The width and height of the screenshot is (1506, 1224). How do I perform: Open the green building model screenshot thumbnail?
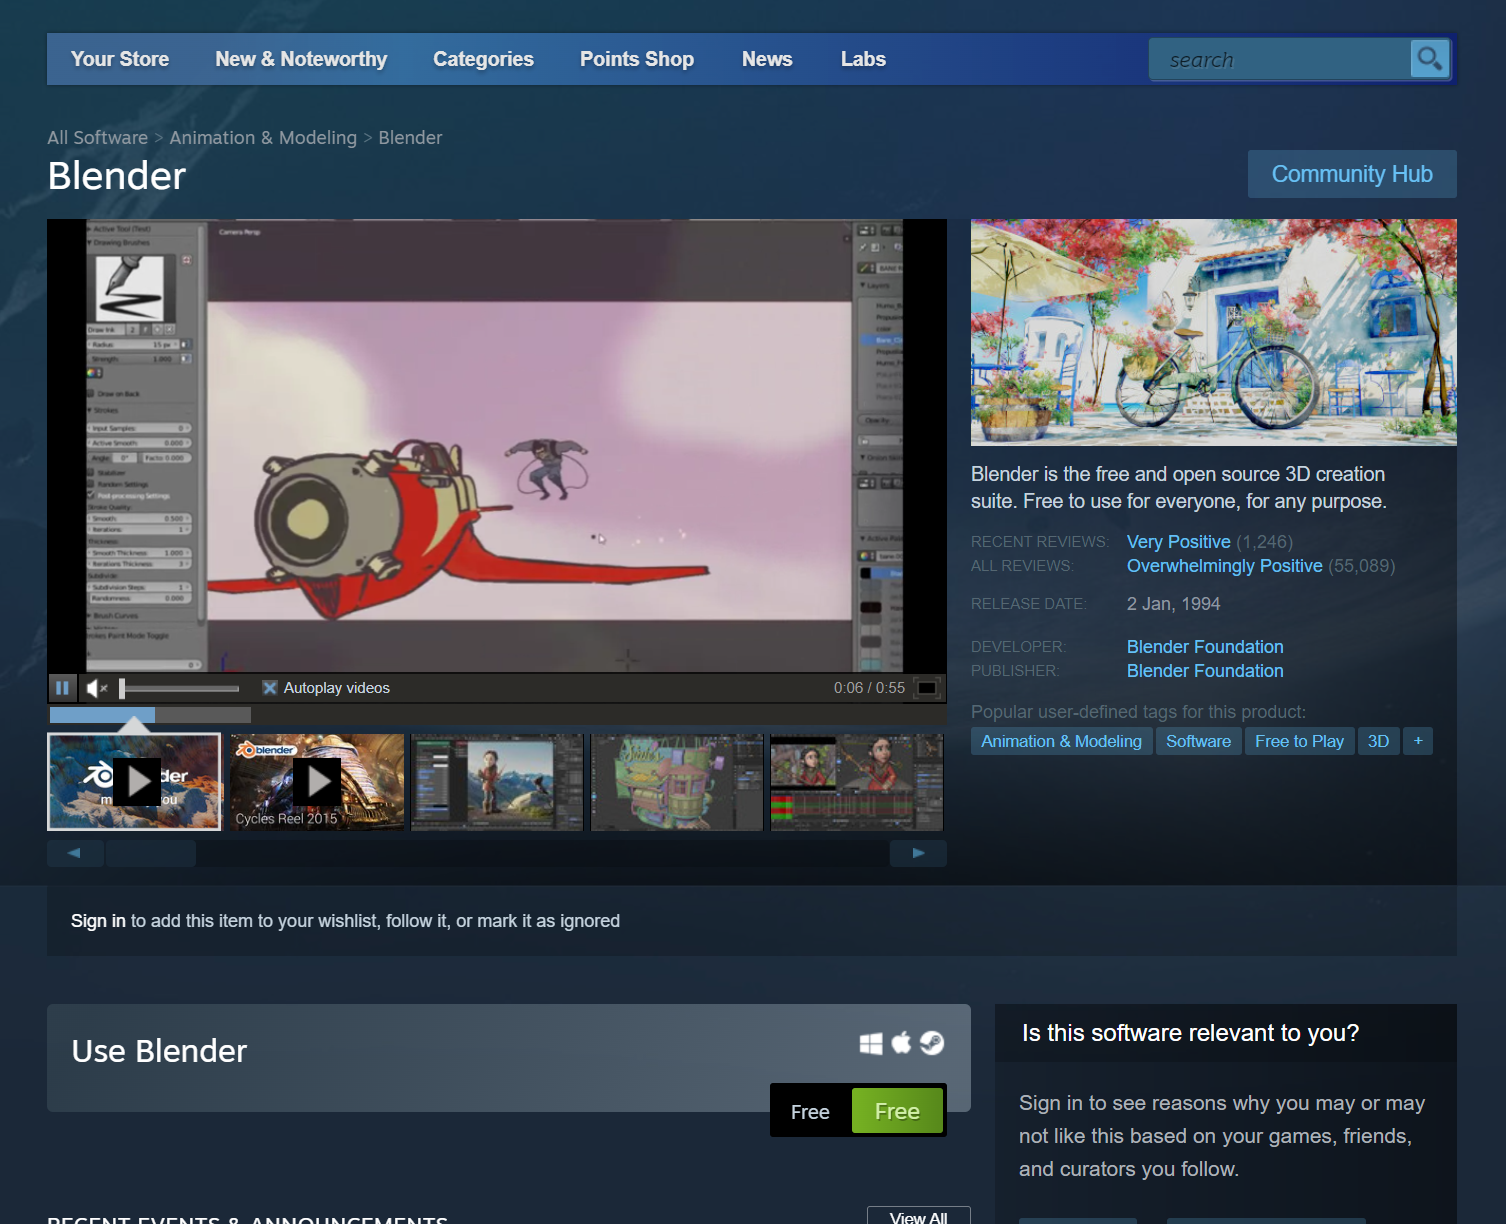click(x=677, y=782)
